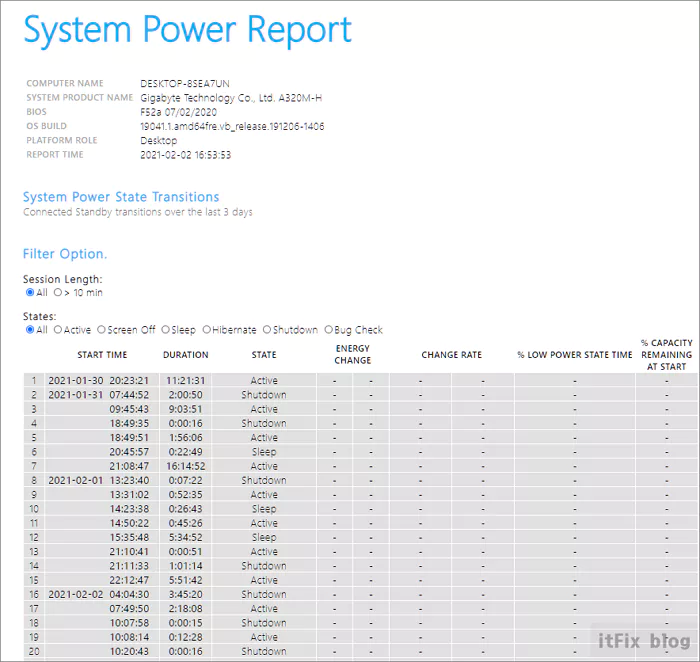
Task: Click duration 11:21:31 in row 1
Action: tap(186, 381)
